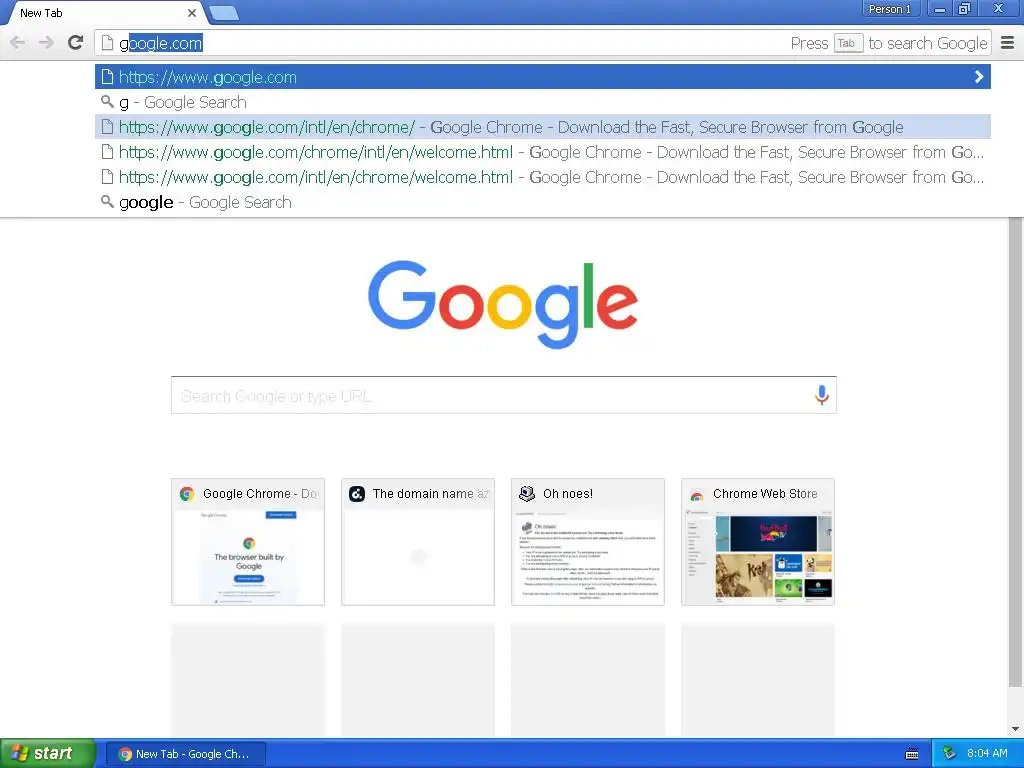The width and height of the screenshot is (1024, 768).
Task: Click the 8:04 AM clock
Action: (987, 753)
